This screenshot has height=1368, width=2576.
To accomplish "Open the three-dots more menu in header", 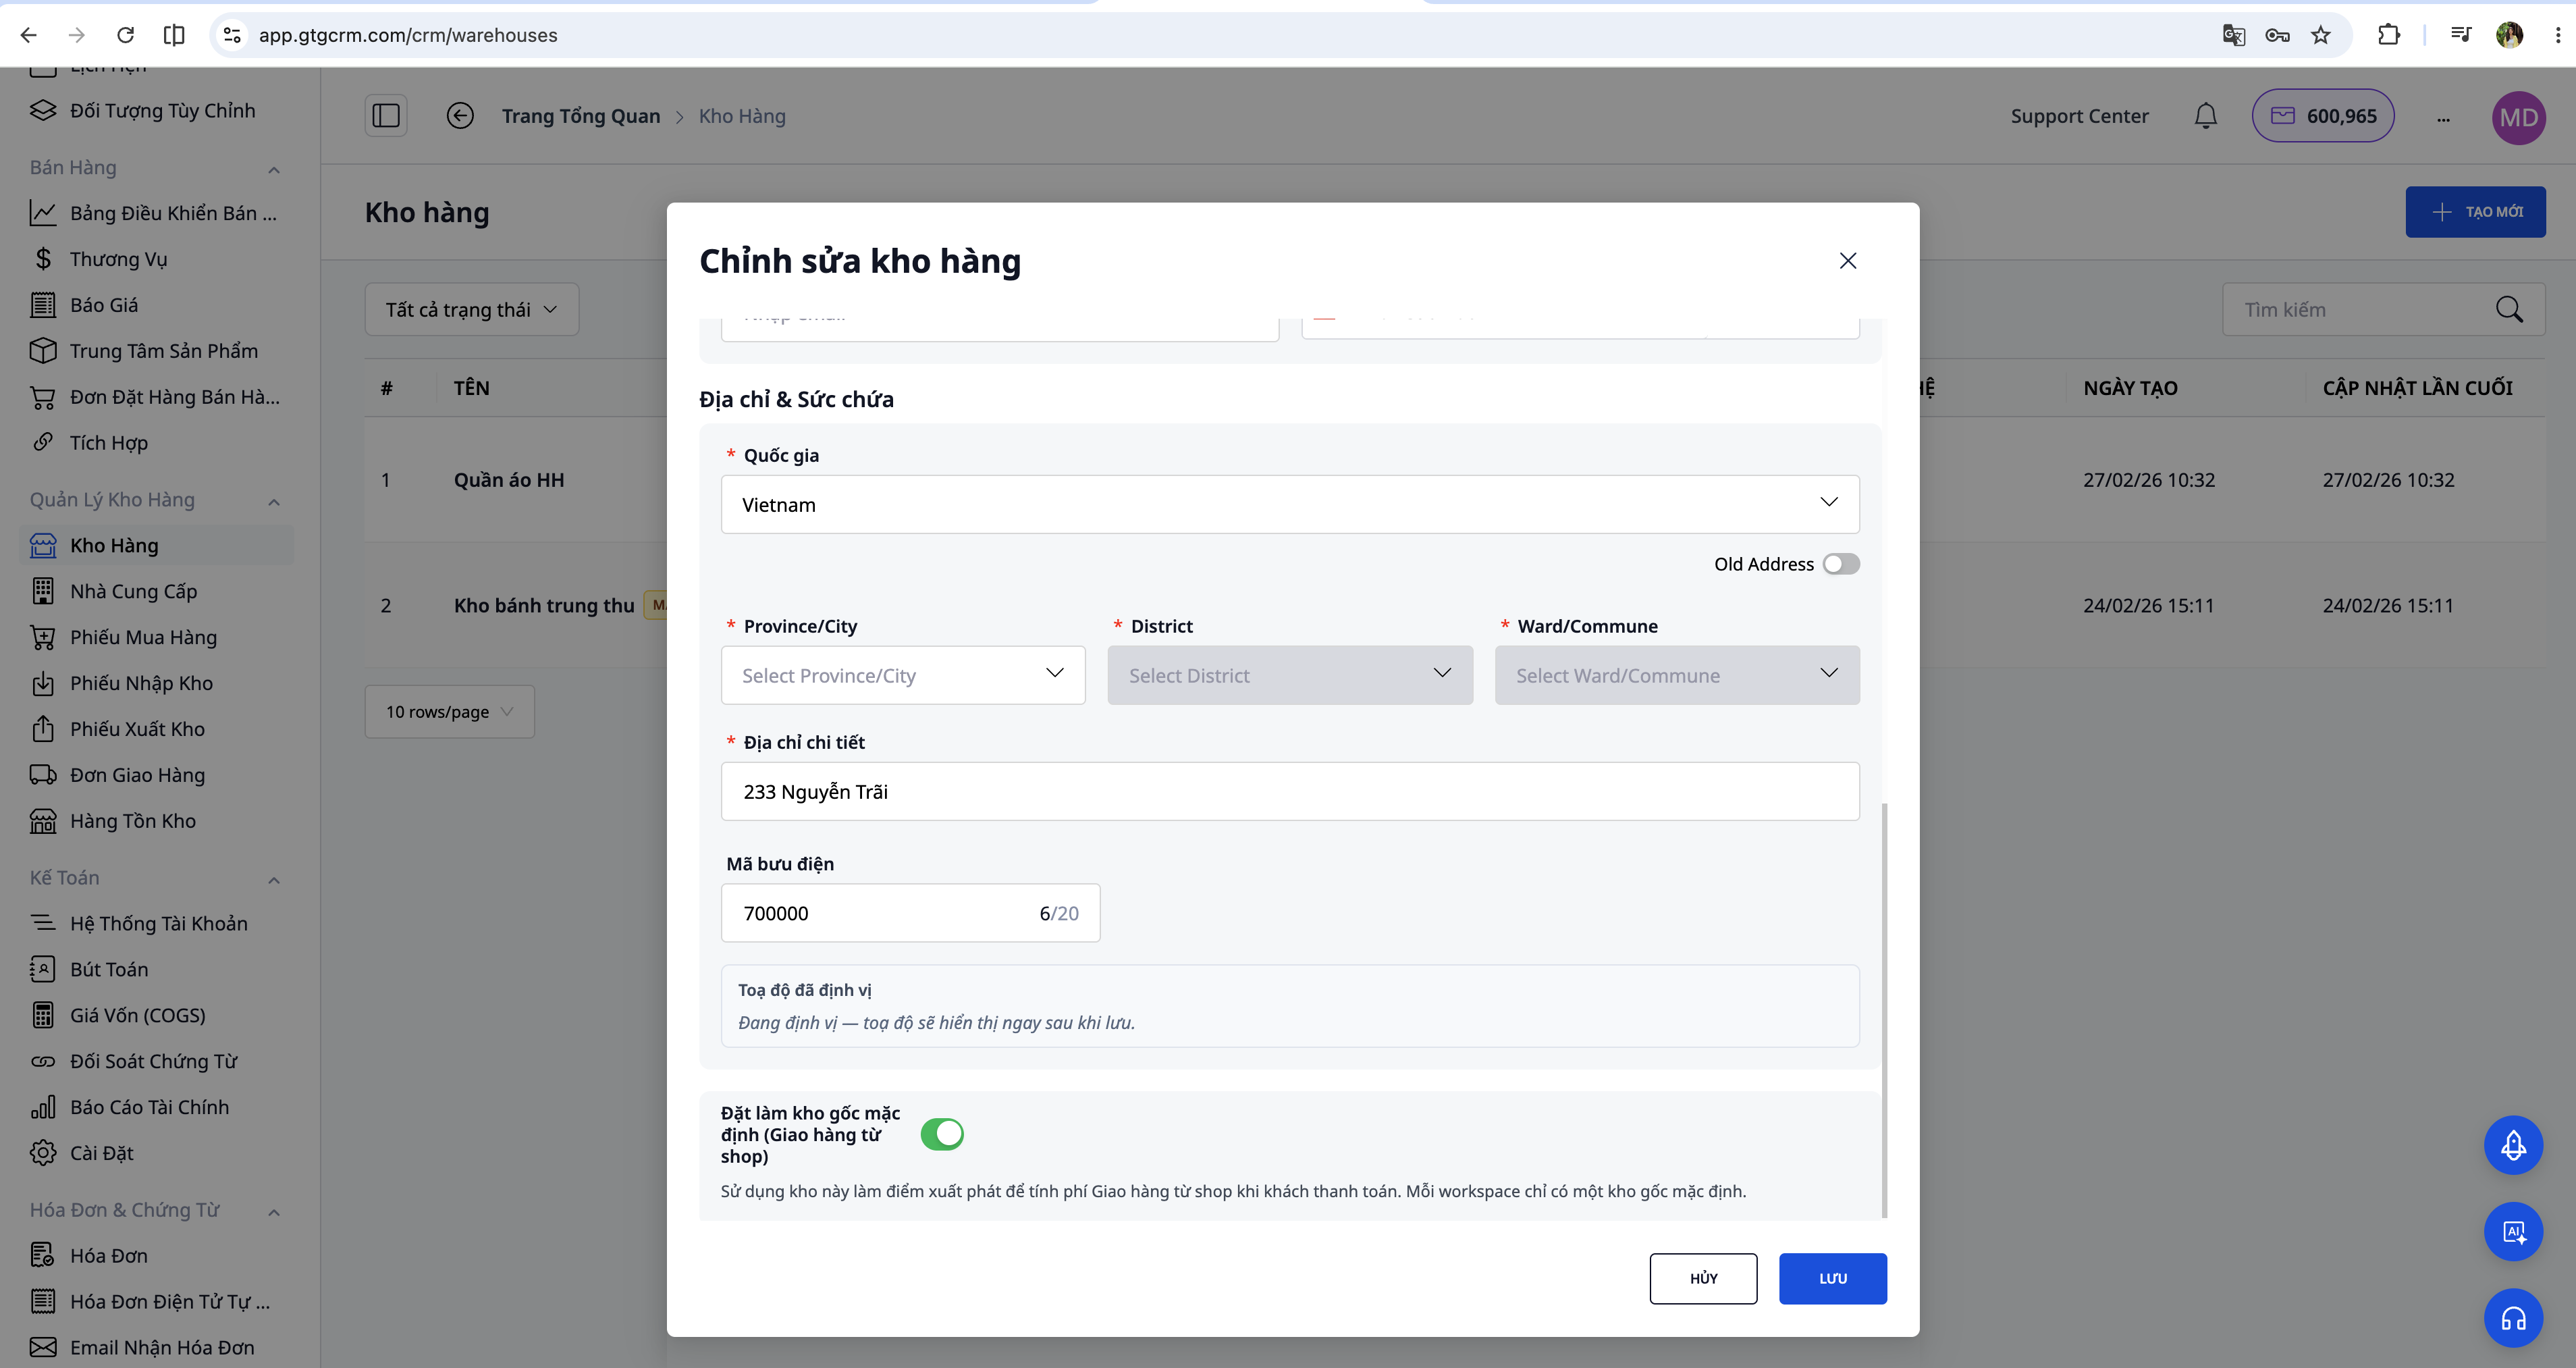I will pos(2443,118).
